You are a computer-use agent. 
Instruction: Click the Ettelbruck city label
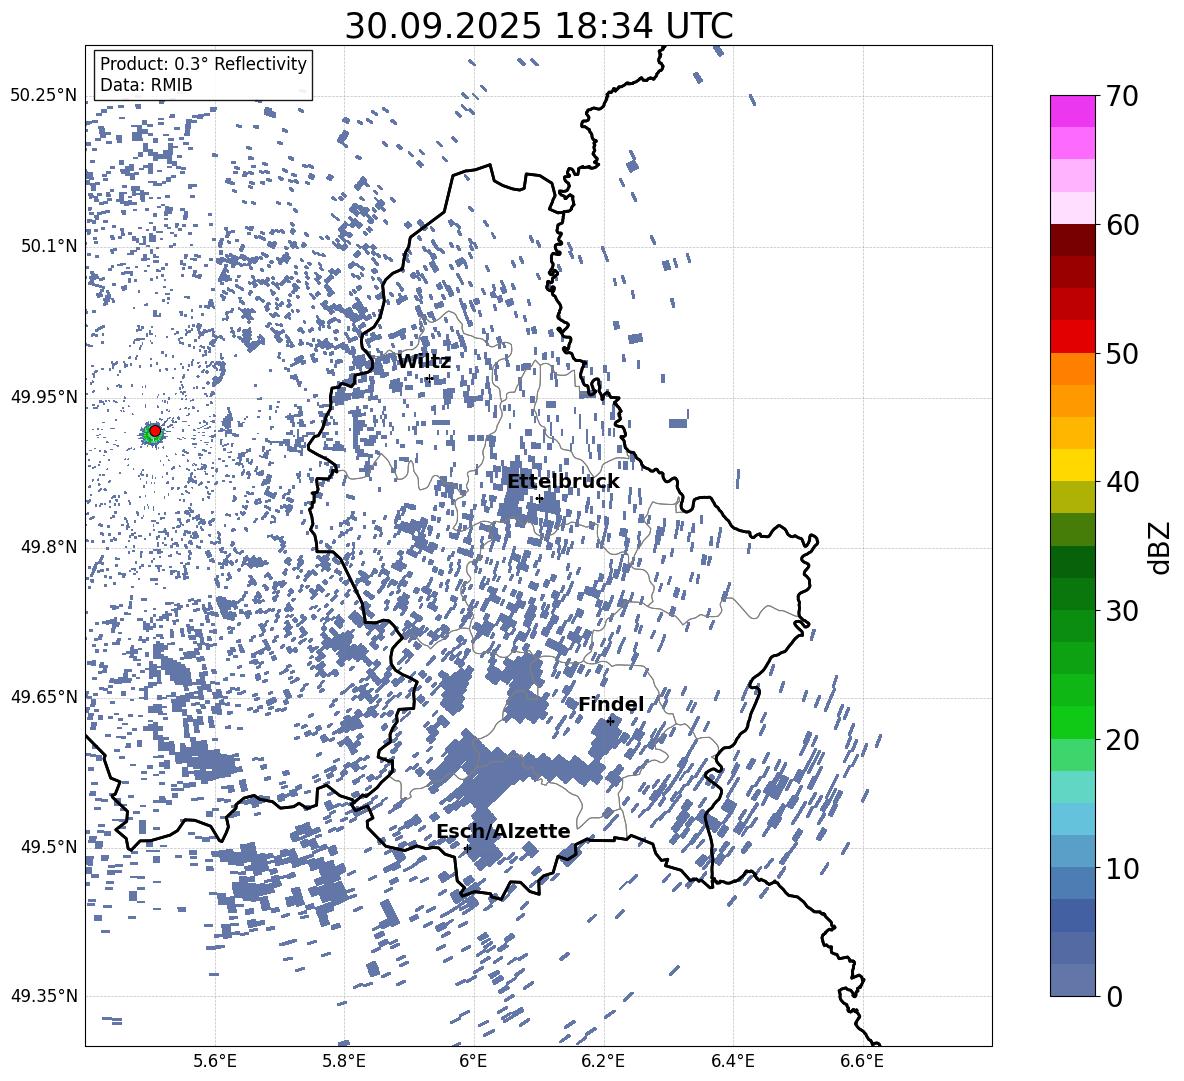(x=563, y=482)
